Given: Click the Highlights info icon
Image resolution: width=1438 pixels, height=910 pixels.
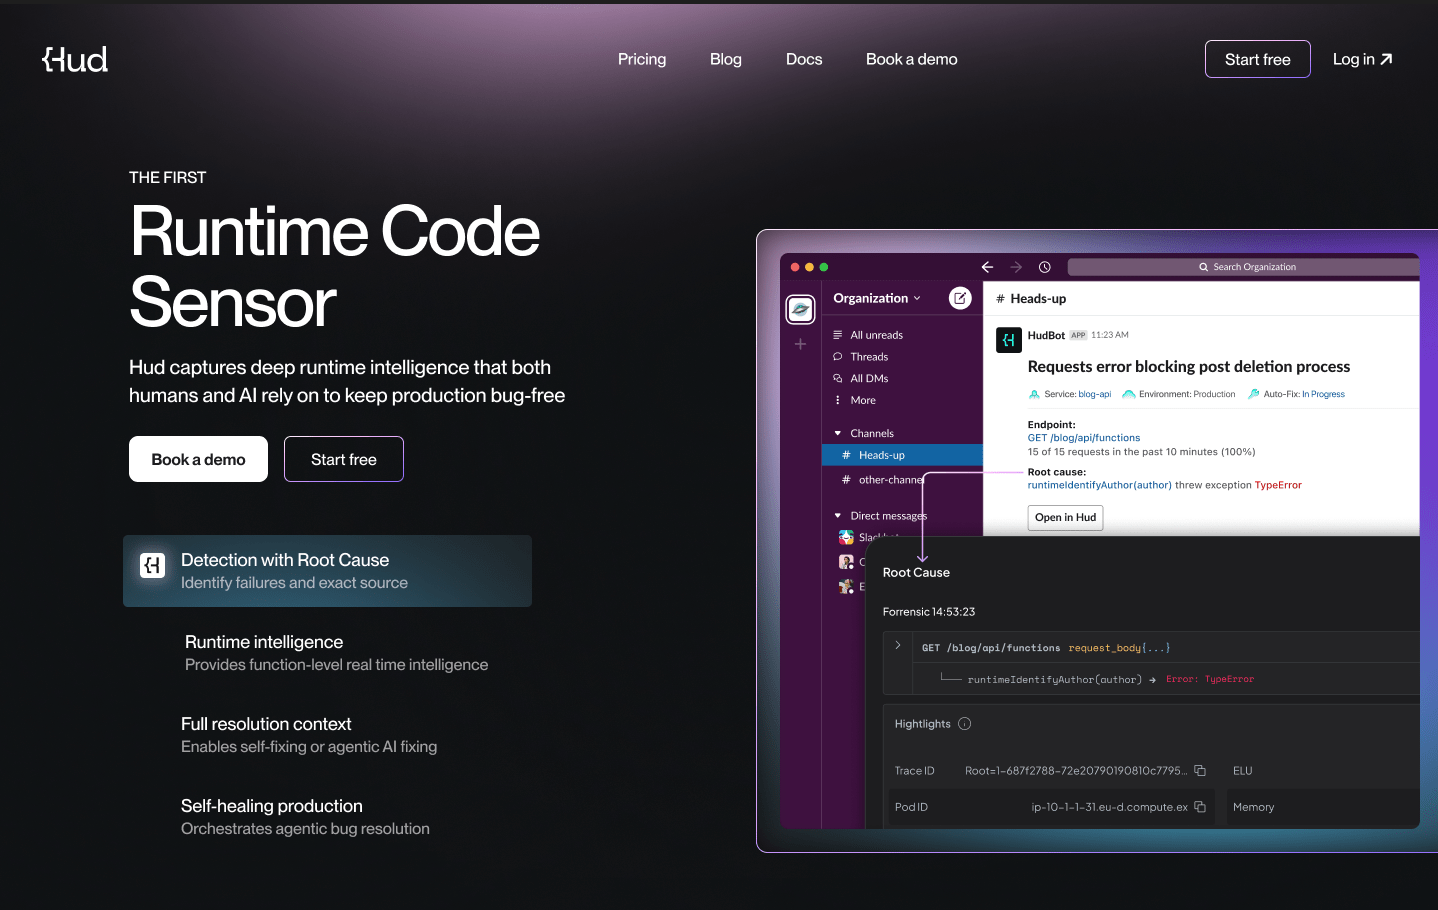Looking at the screenshot, I should point(965,724).
